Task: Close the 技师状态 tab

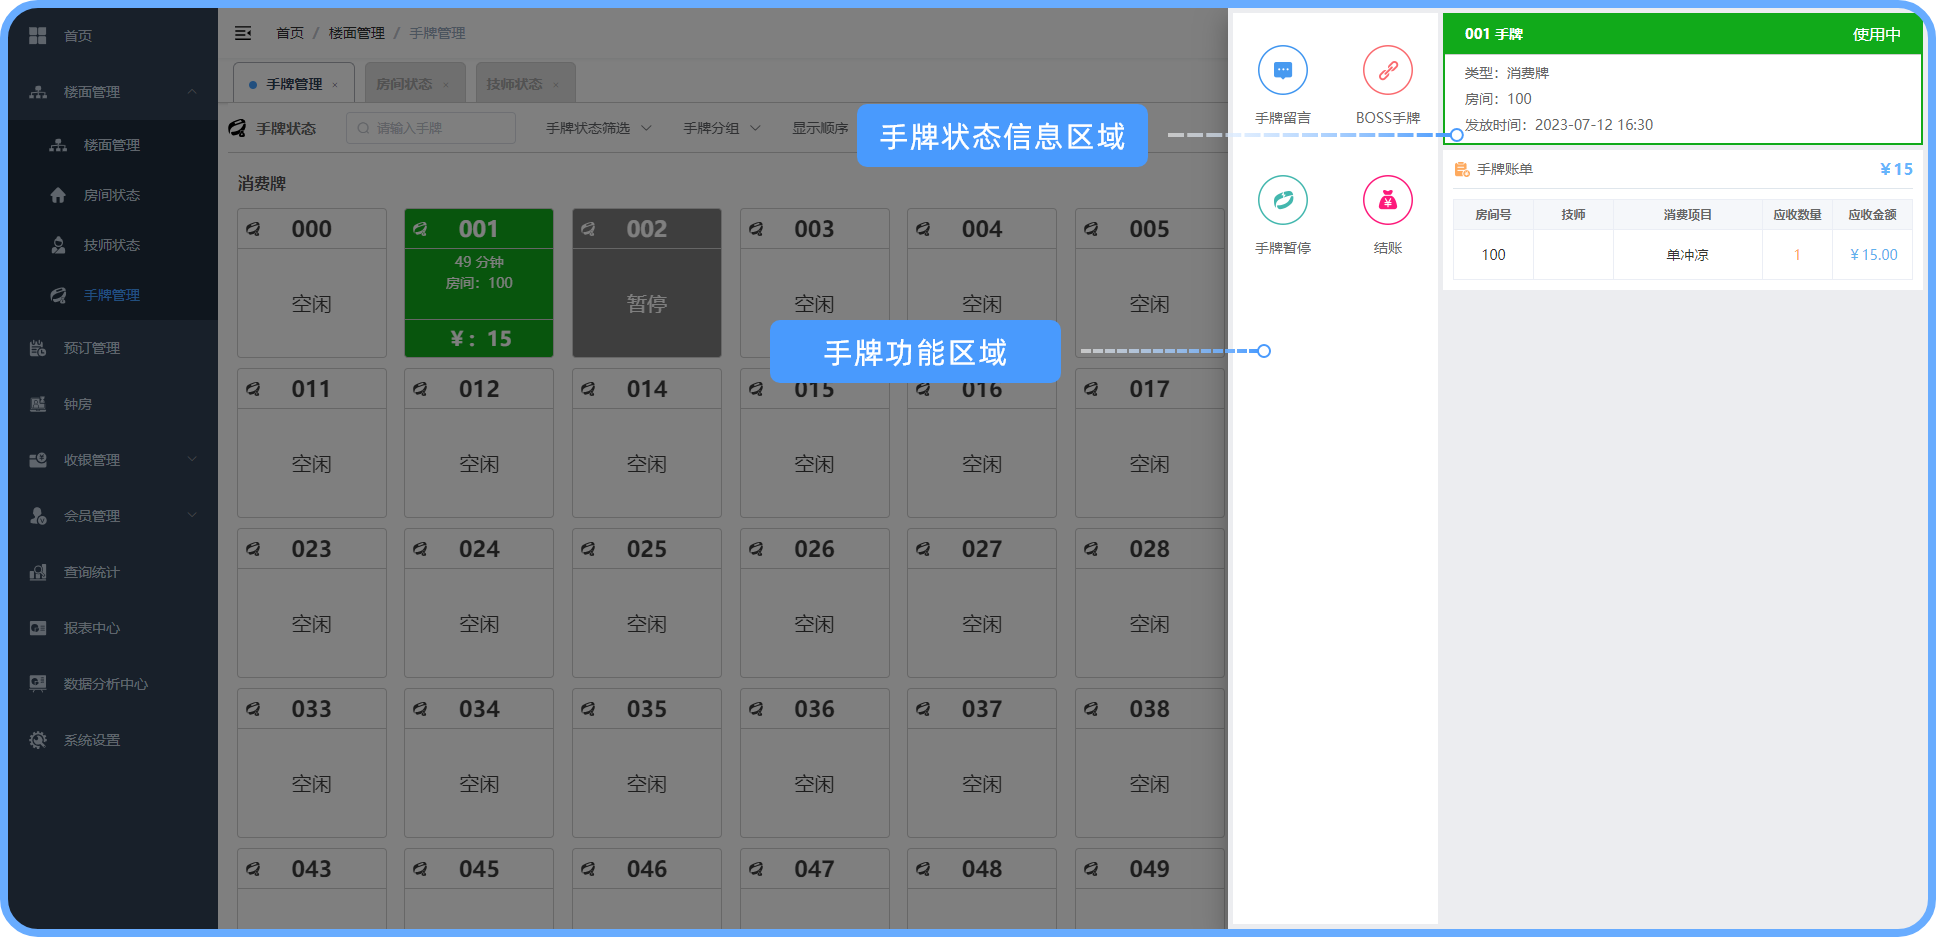Action: (x=556, y=85)
